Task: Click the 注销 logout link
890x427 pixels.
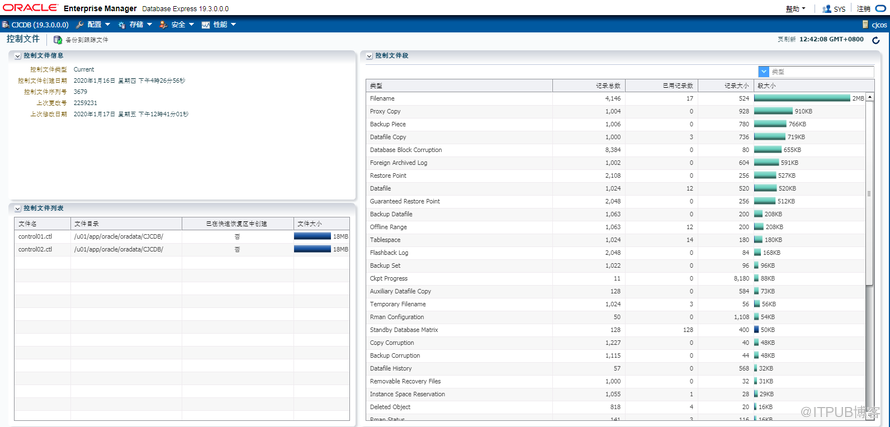Action: pyautogui.click(x=863, y=9)
